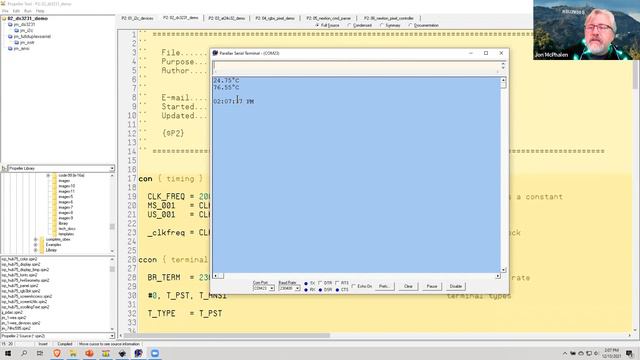Switch to the P2 01_i2c_devices tab

tap(137, 18)
